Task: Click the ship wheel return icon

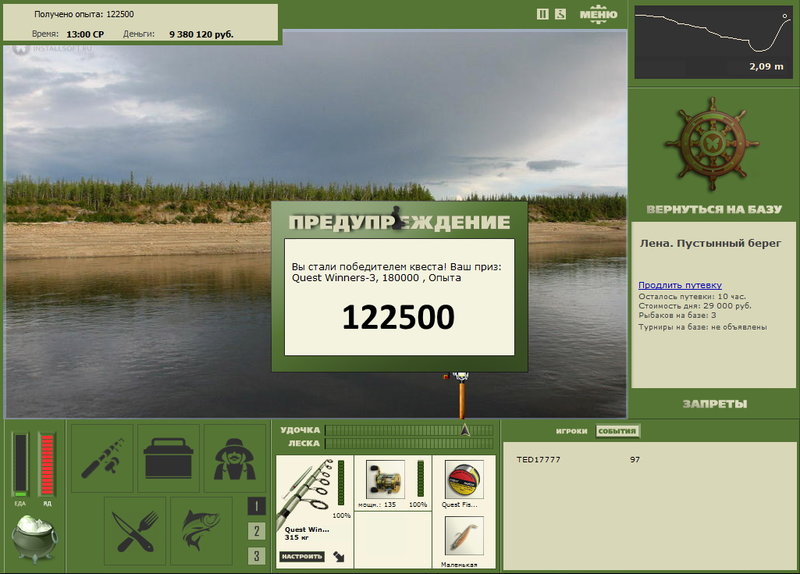Action: tap(712, 145)
